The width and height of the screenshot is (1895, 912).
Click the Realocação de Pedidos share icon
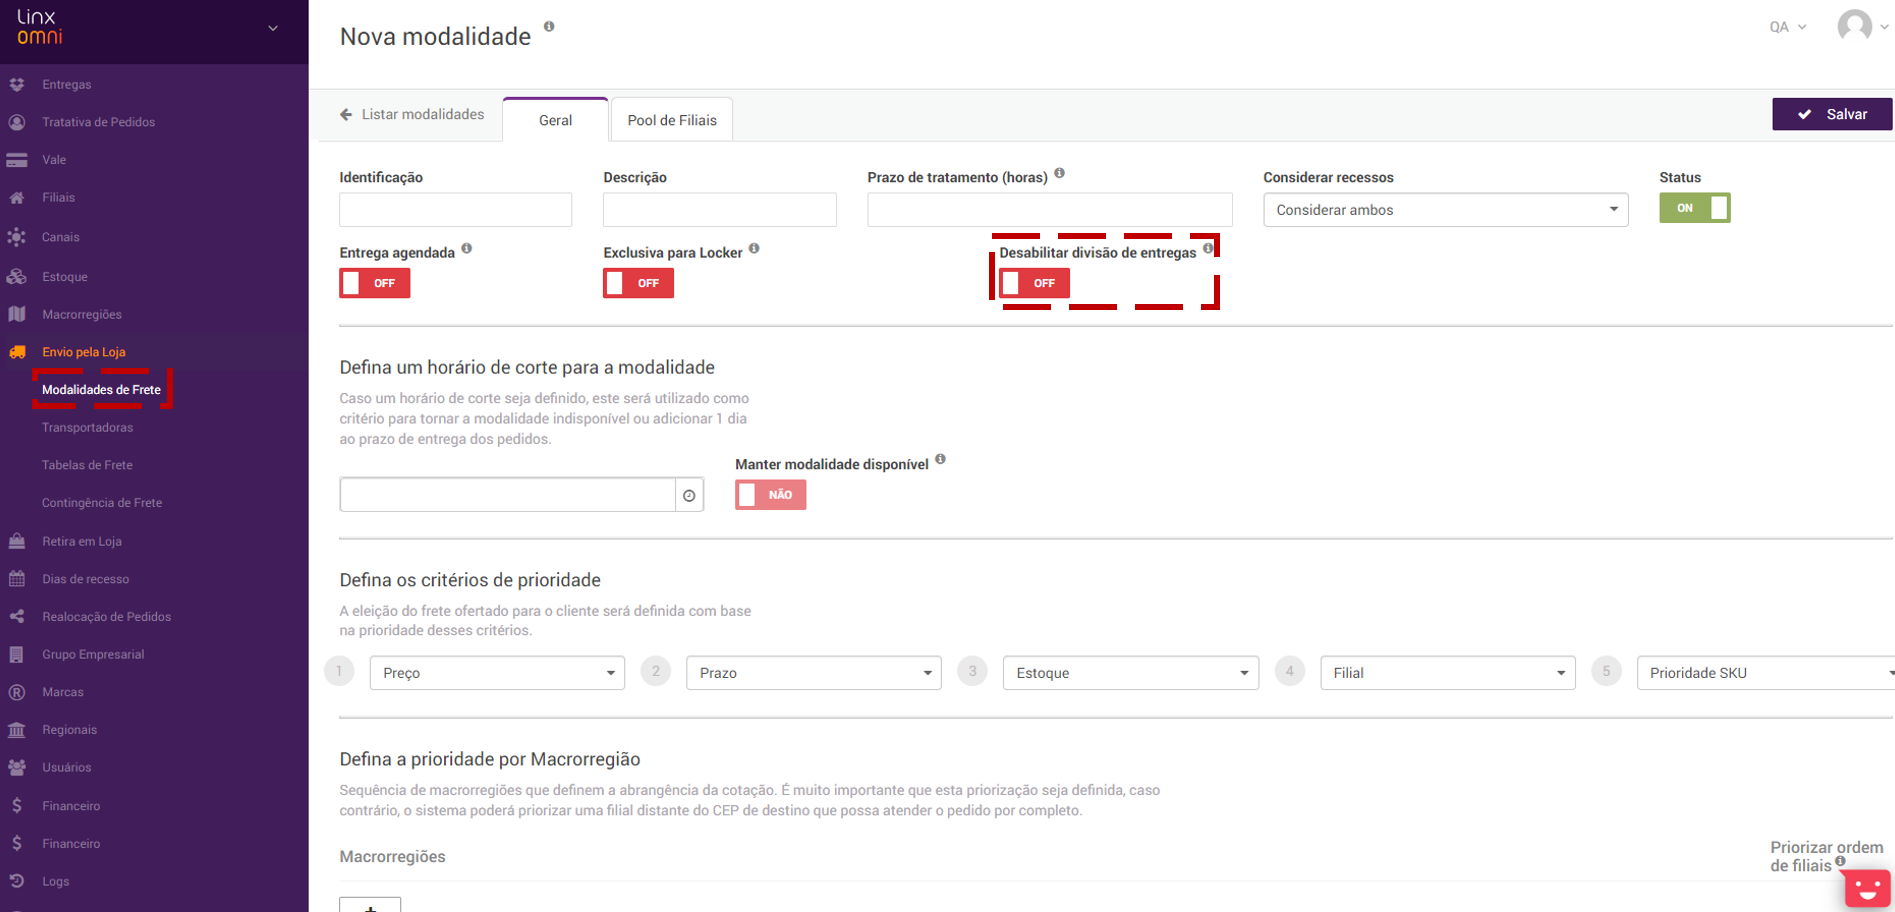tap(17, 617)
